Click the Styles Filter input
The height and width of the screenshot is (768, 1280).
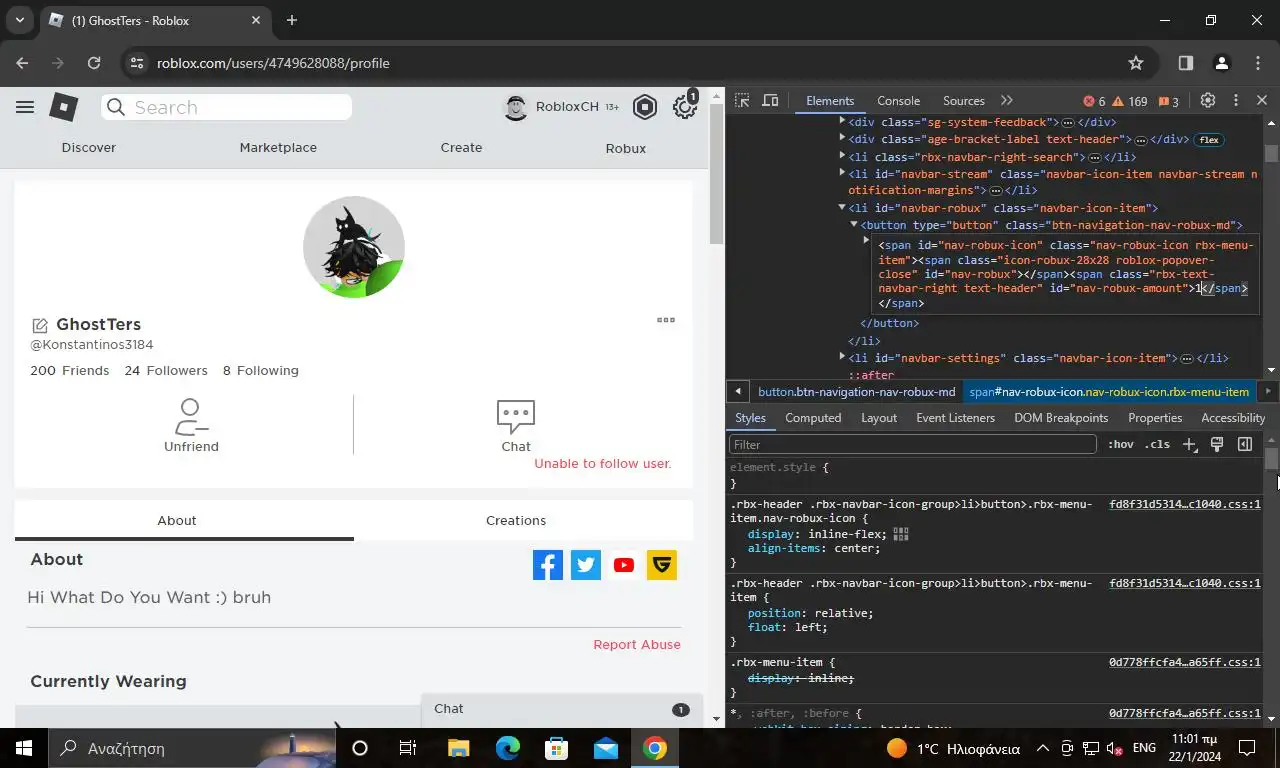(913, 444)
